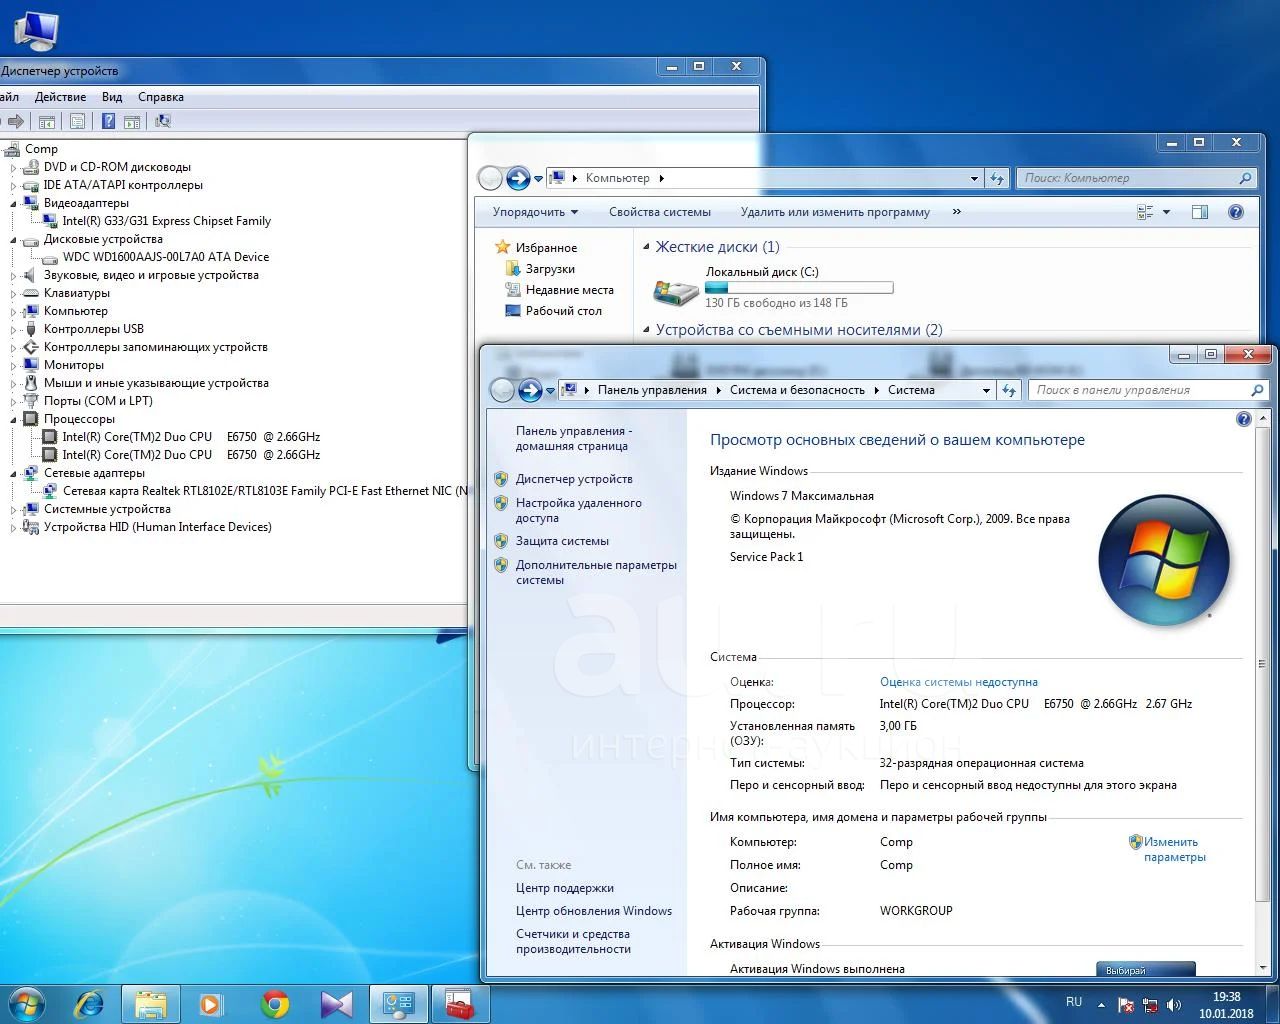Collapse Жесткие диски group in Computer
The image size is (1280, 1024).
pos(646,247)
